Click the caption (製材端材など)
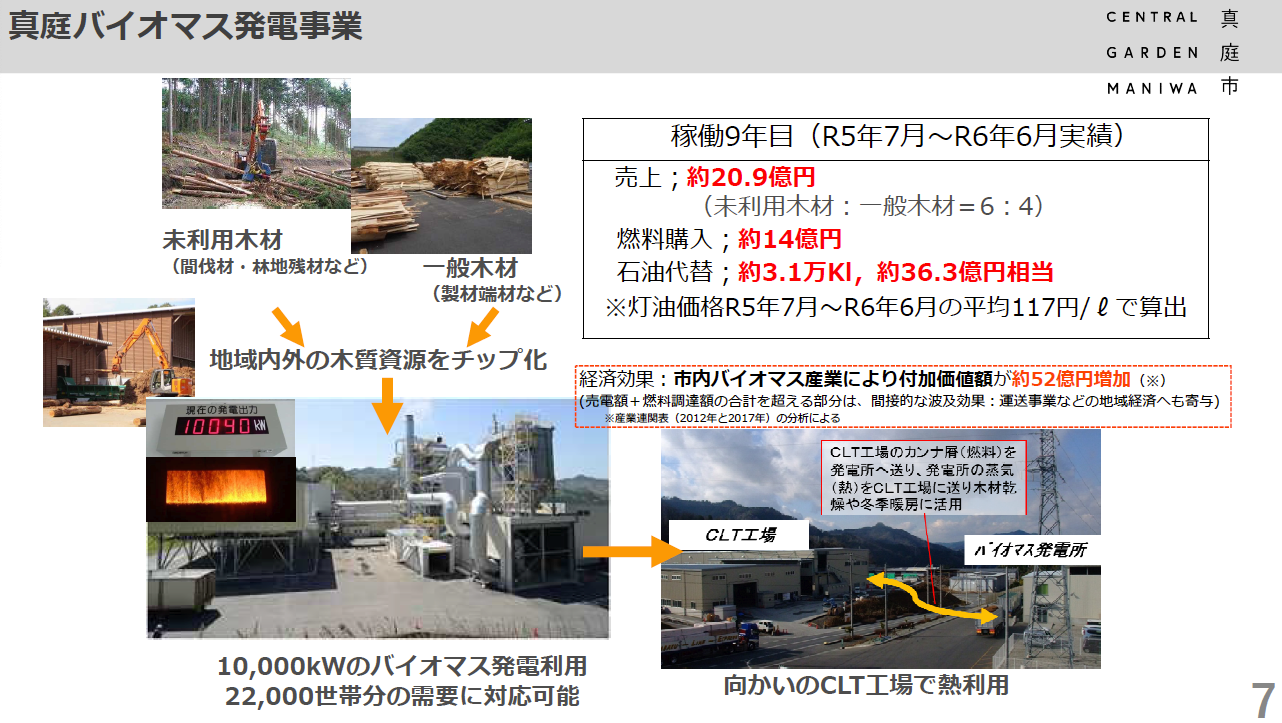 click(497, 295)
